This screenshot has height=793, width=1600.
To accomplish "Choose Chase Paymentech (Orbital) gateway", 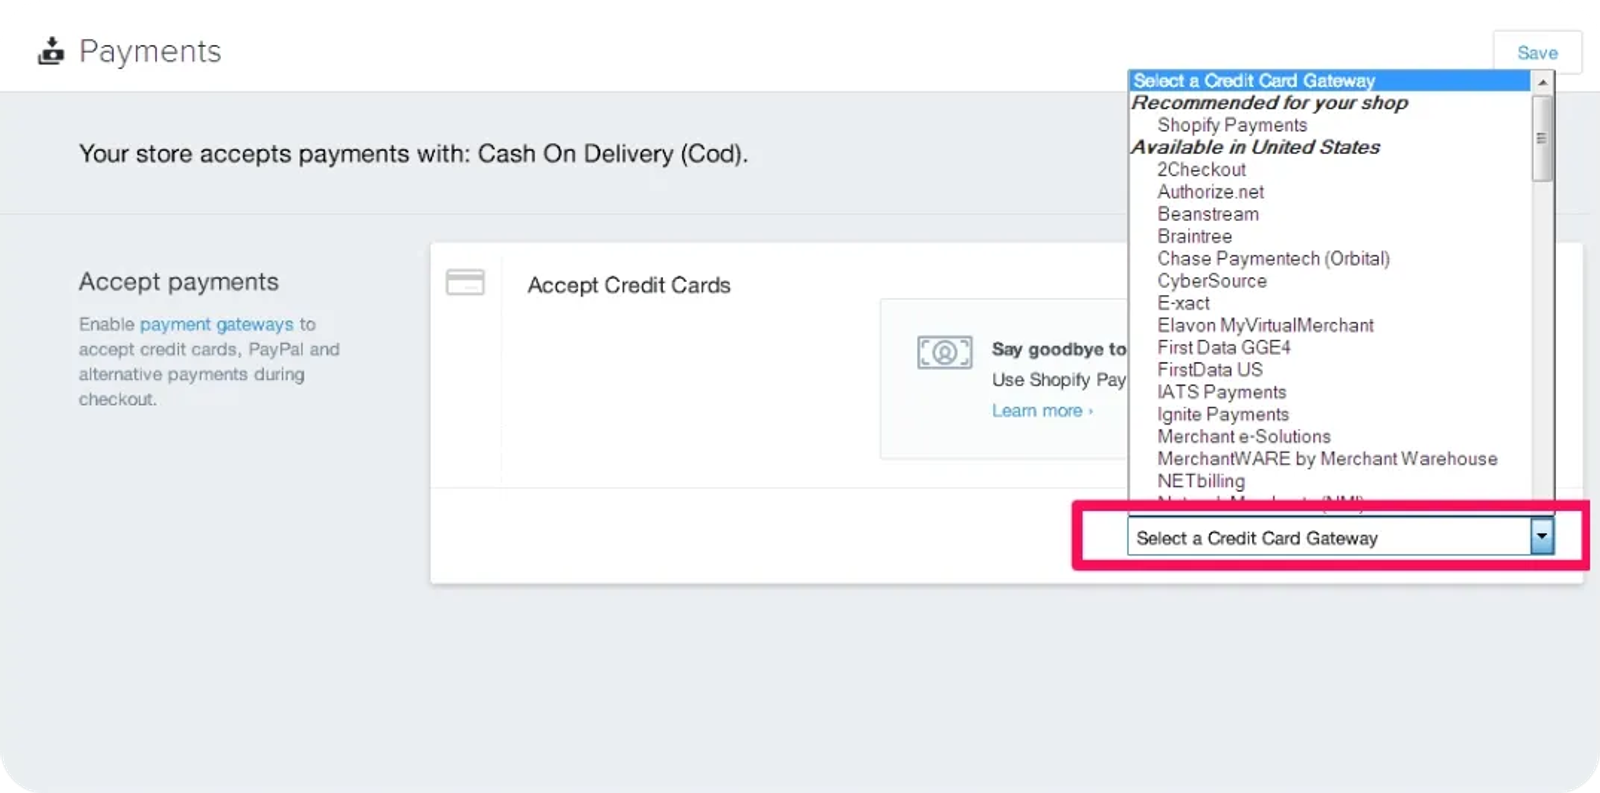I will 1273,258.
